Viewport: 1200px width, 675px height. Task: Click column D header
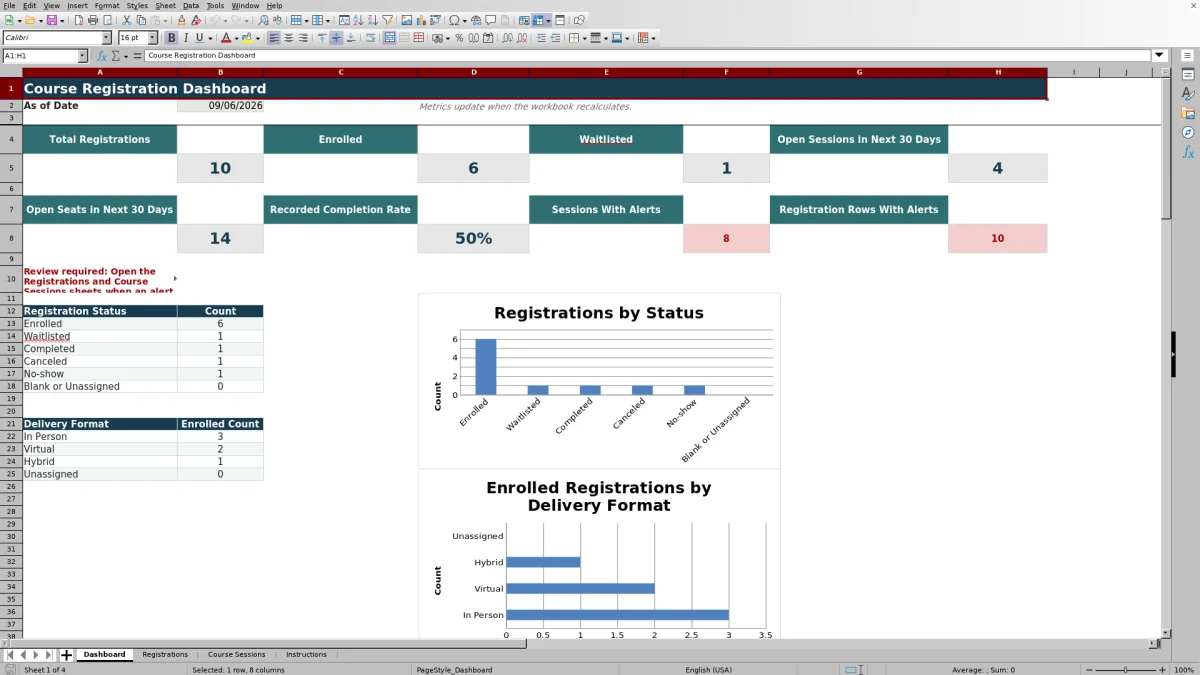(473, 72)
